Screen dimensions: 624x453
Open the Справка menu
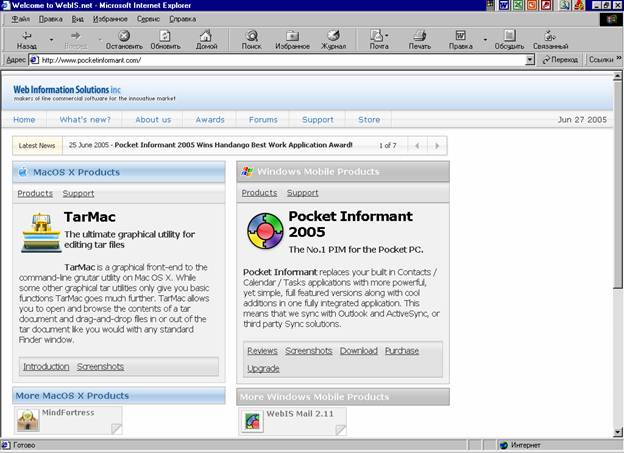[182, 19]
